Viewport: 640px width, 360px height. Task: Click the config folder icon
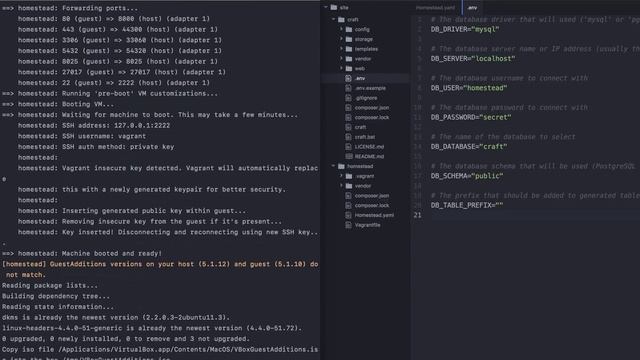coord(349,29)
